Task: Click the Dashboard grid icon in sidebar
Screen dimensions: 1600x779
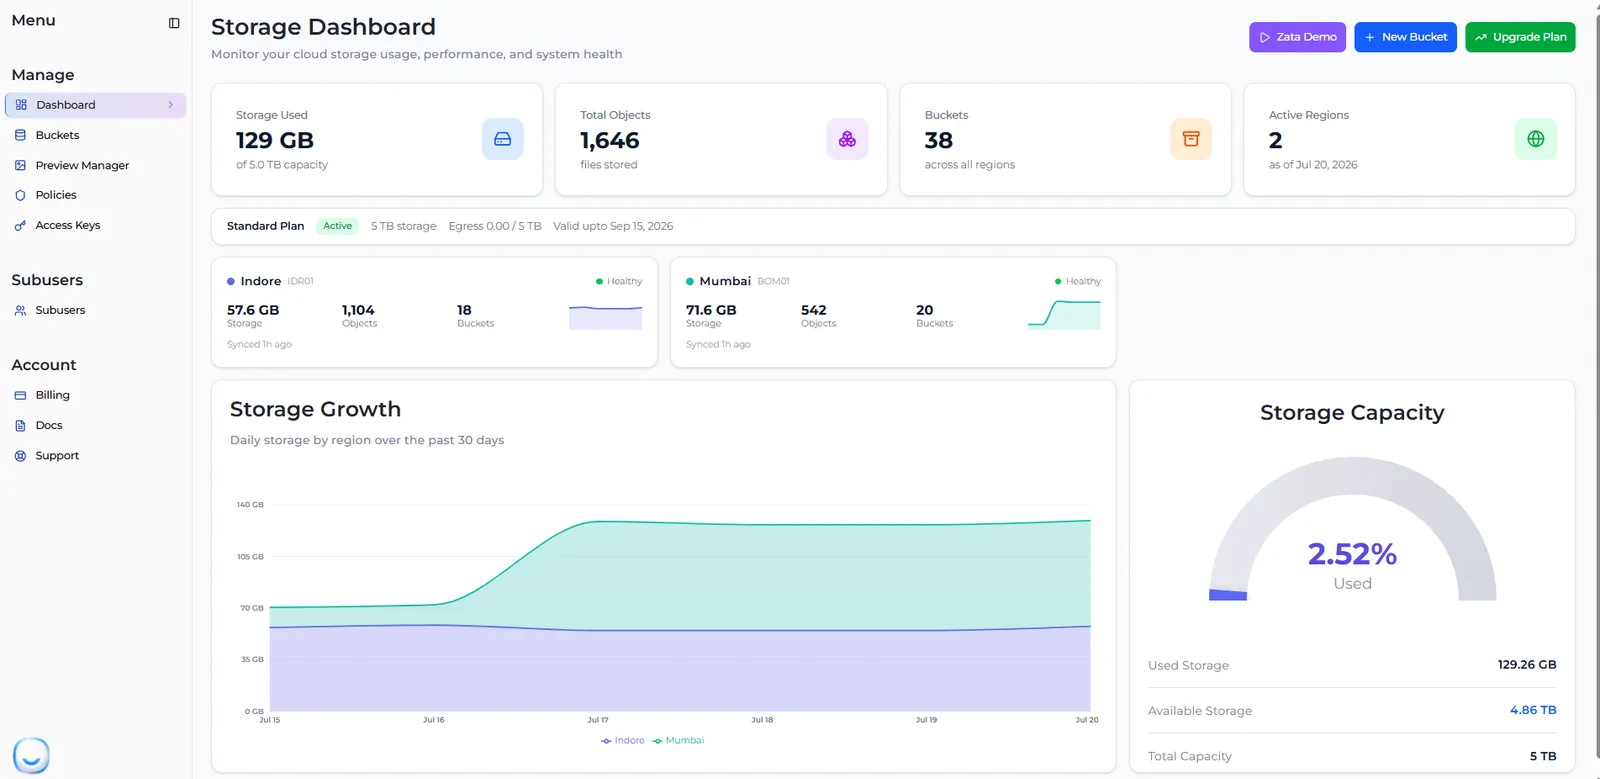Action: [x=21, y=105]
